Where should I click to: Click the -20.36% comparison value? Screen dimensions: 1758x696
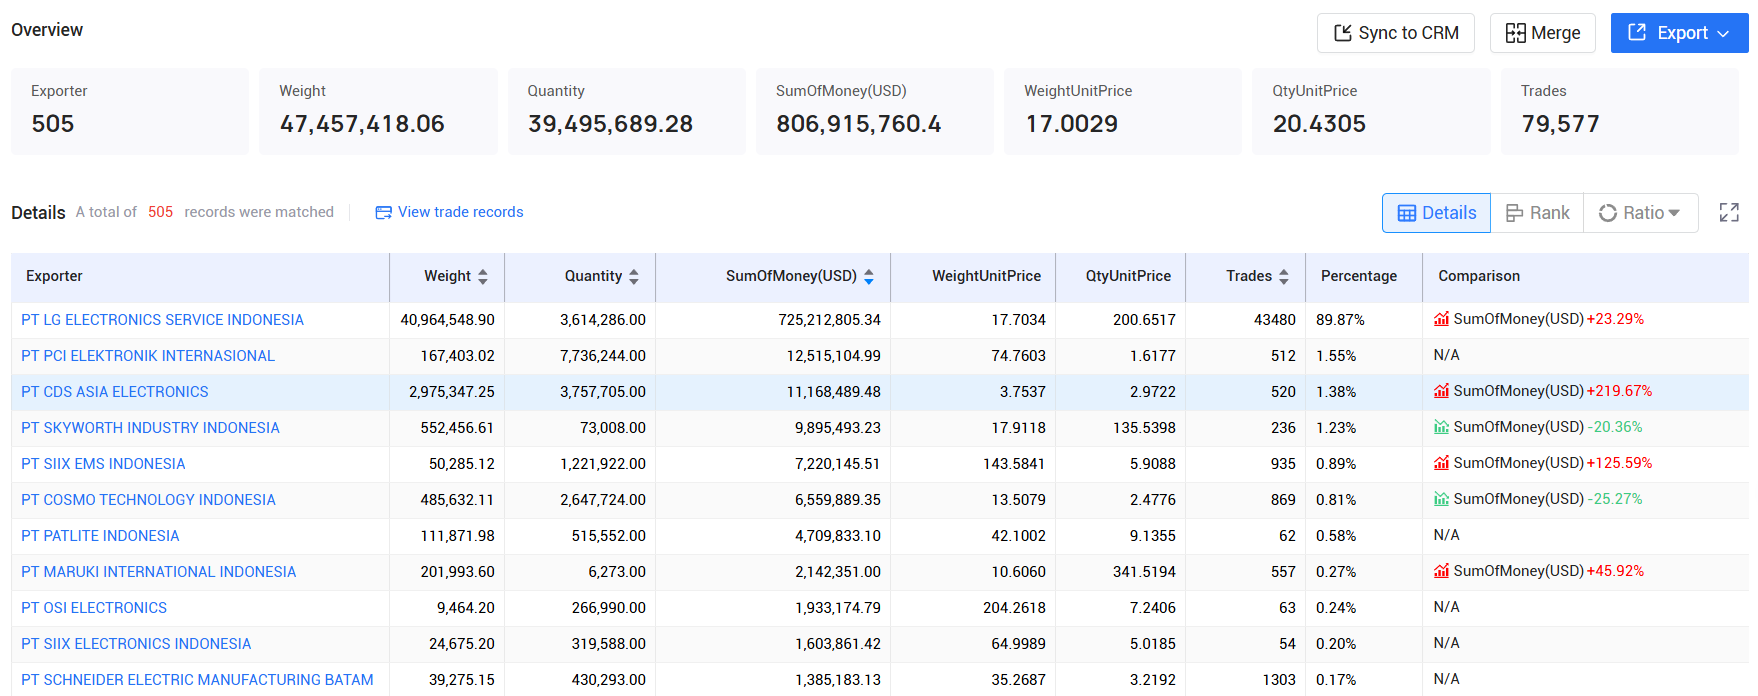(x=1615, y=427)
